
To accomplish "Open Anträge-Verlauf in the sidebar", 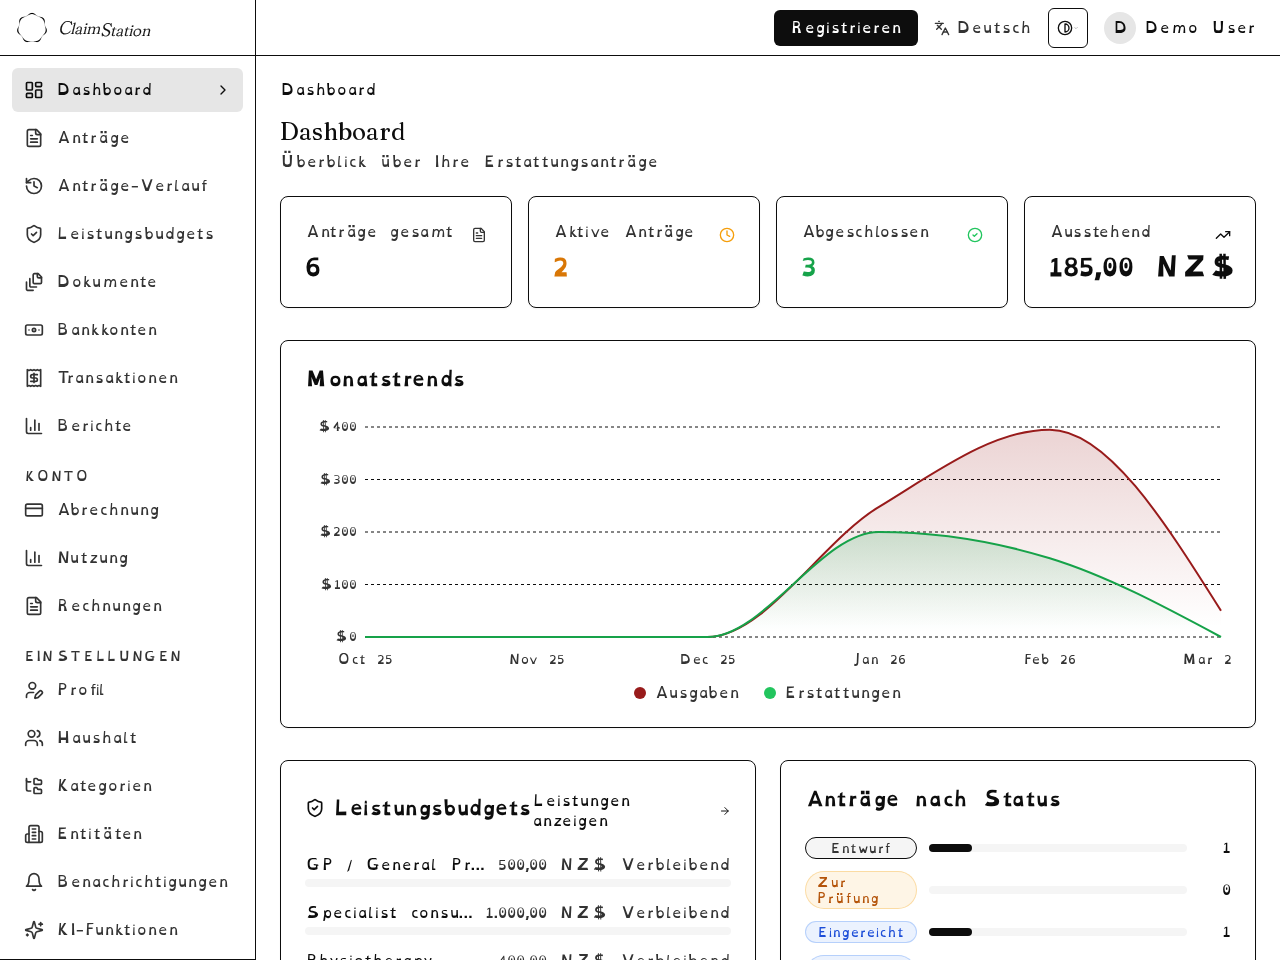I will point(127,186).
